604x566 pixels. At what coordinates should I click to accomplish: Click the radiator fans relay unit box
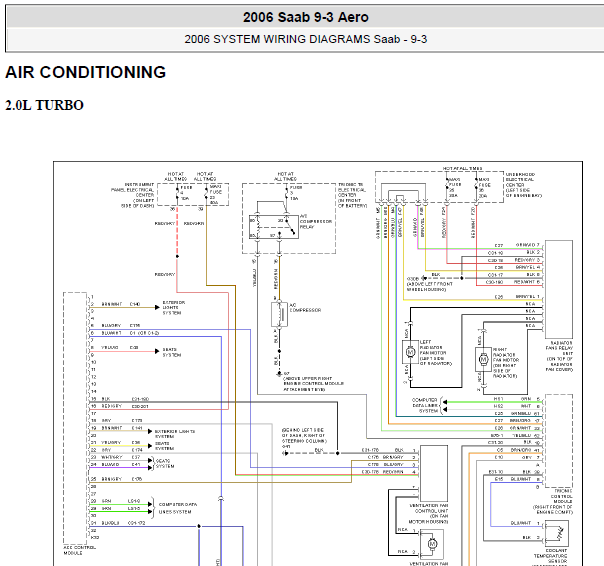(559, 289)
